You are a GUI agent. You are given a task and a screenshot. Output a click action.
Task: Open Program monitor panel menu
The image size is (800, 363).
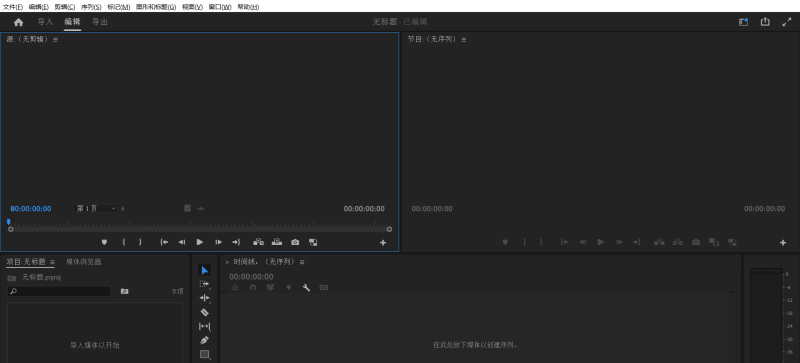point(464,40)
